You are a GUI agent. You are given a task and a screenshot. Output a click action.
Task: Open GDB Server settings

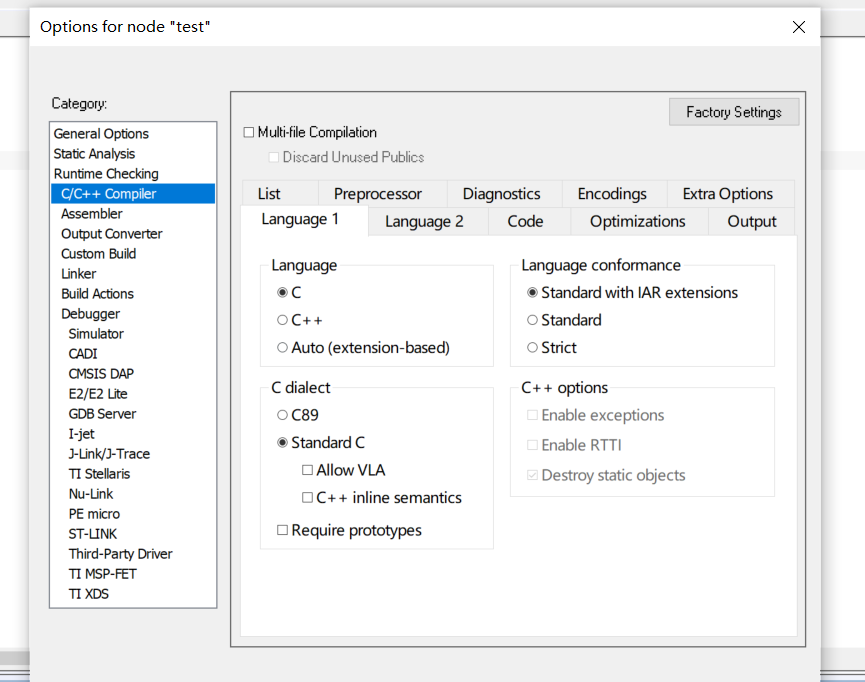[x=133, y=414]
